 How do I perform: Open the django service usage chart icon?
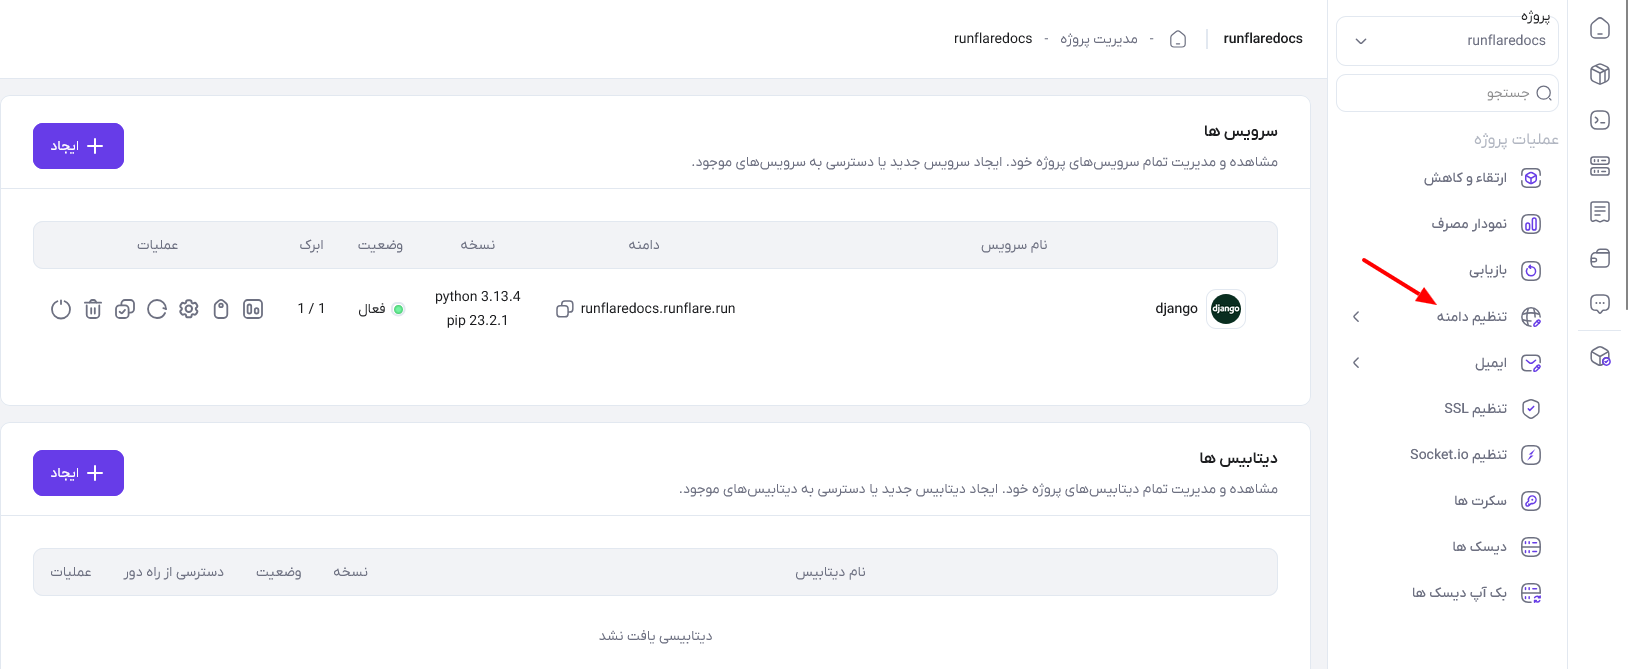point(253,309)
